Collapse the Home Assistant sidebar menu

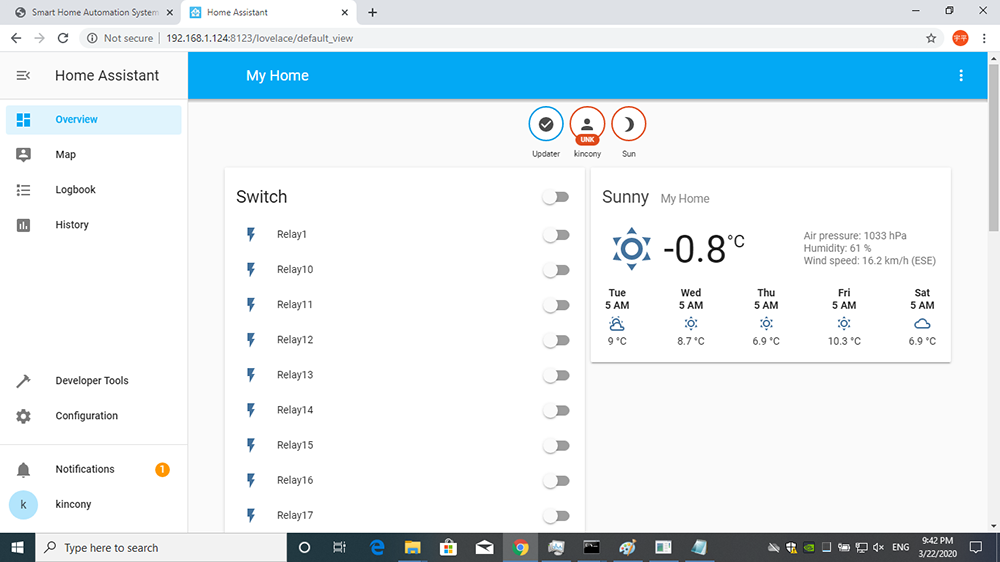[23, 76]
